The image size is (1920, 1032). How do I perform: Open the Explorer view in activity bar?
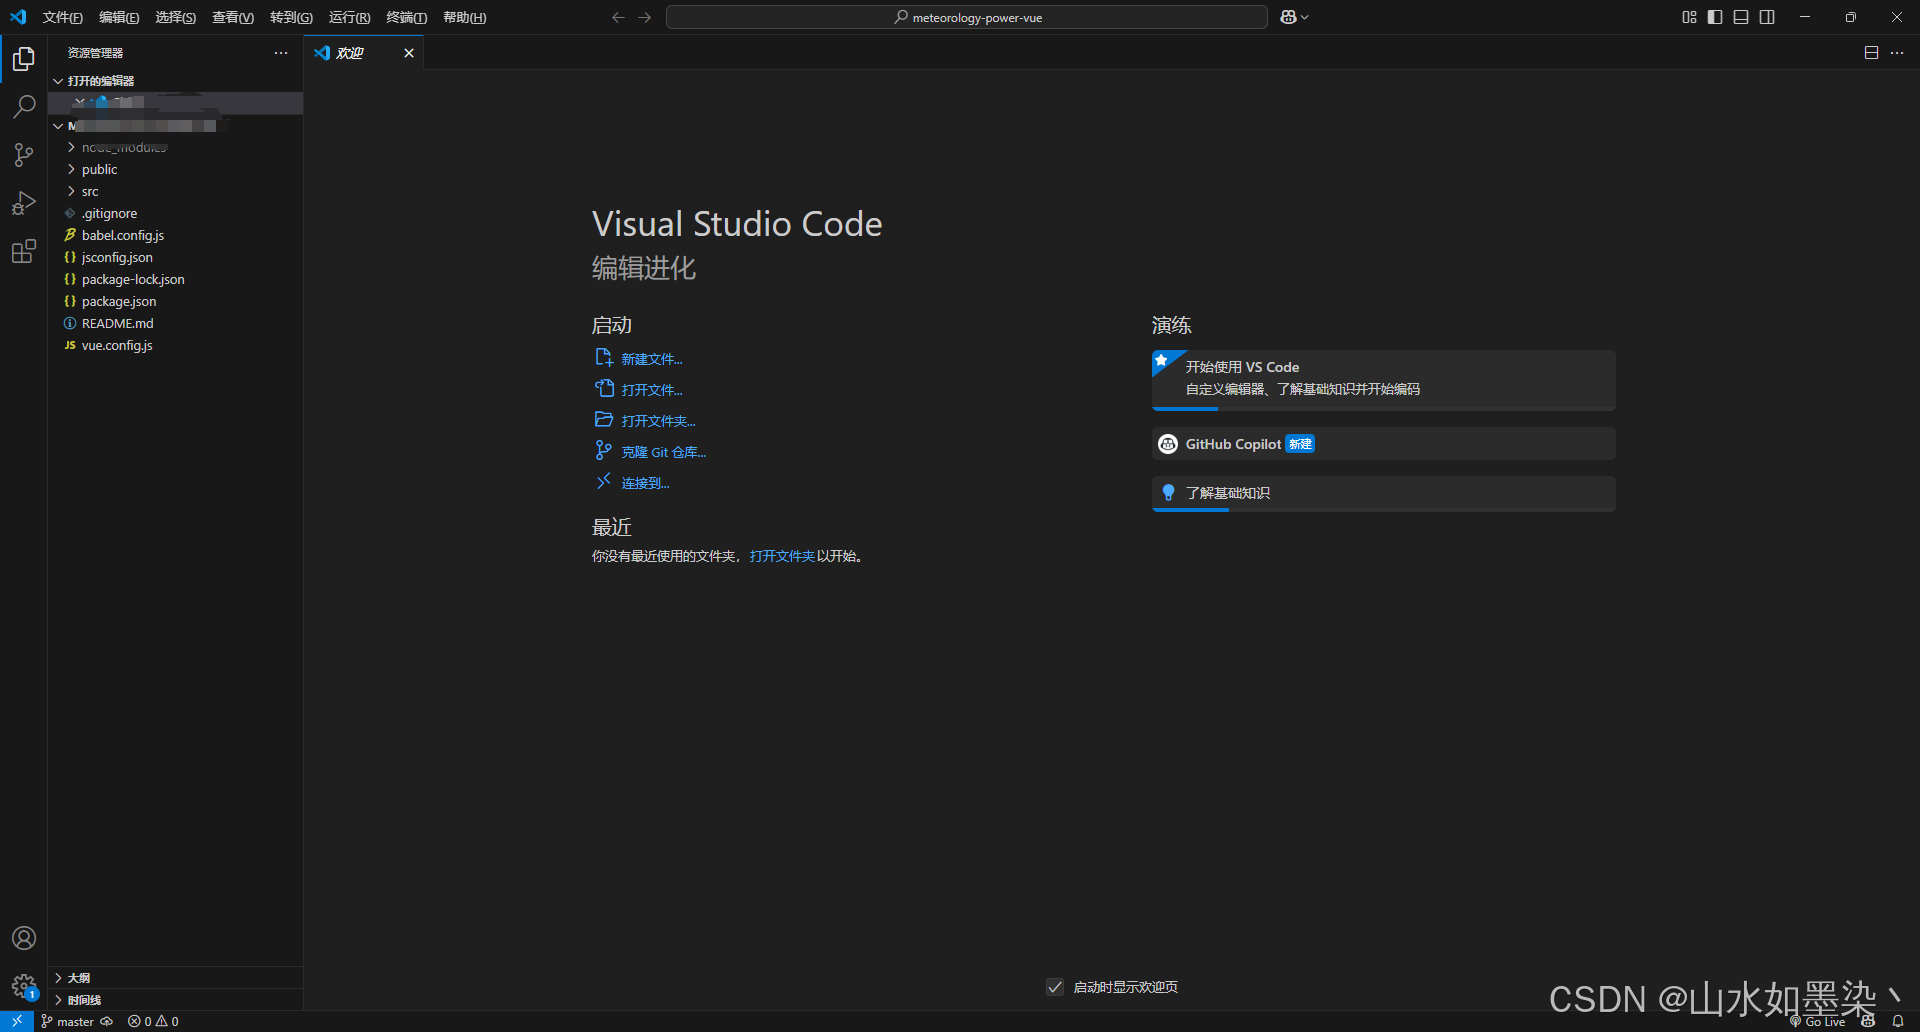coord(24,59)
